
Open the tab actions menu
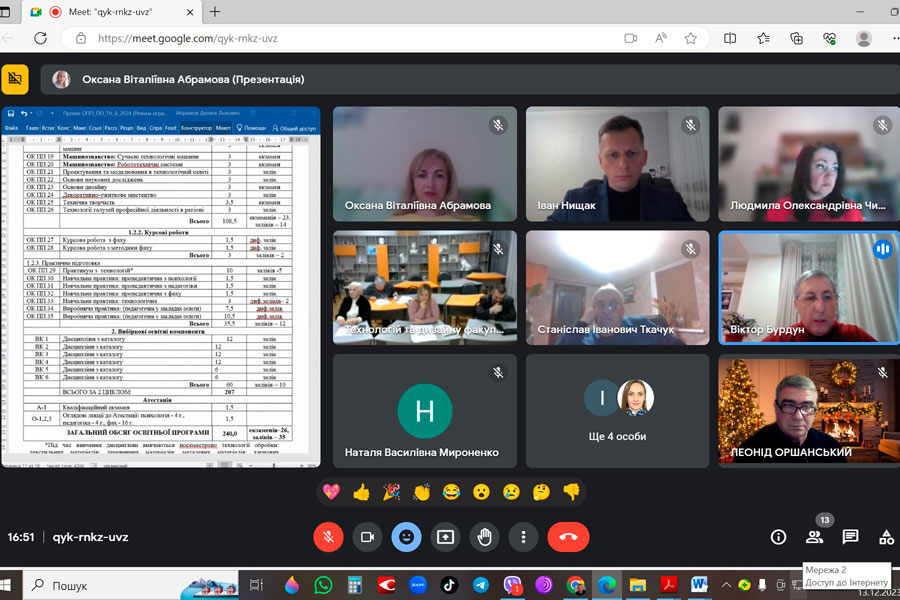(5, 12)
